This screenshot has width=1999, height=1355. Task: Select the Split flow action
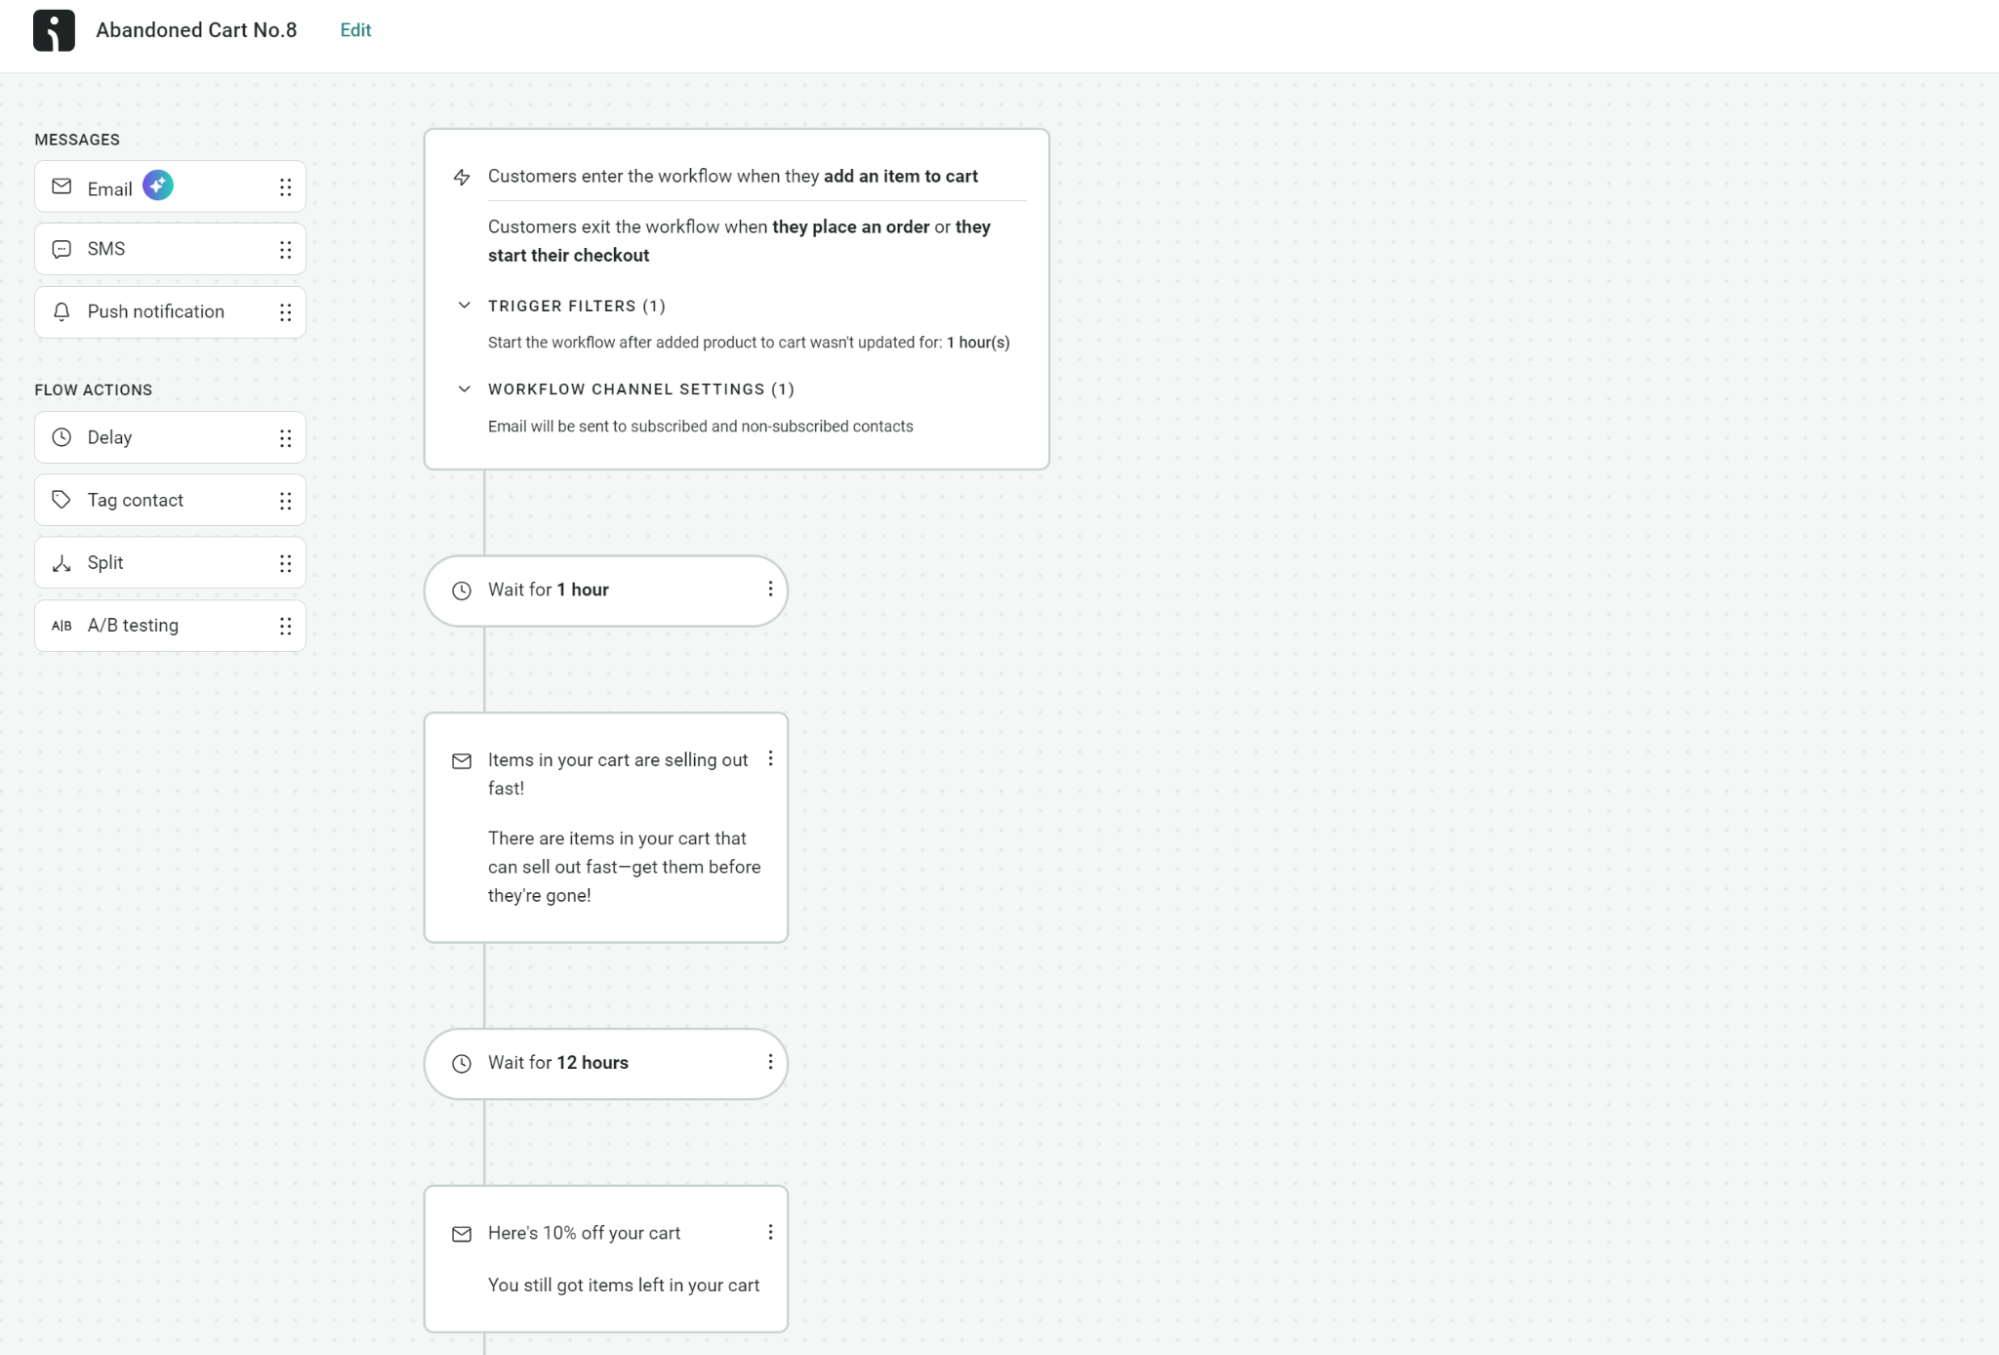(170, 563)
